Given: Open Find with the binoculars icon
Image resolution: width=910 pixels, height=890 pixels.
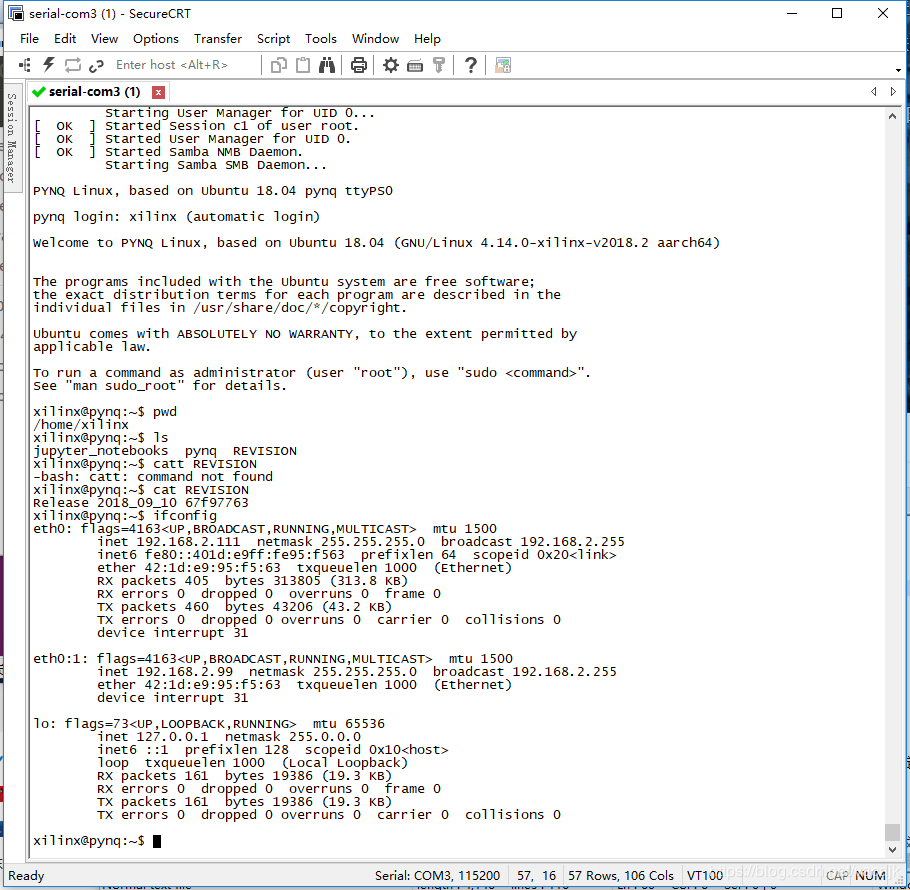Looking at the screenshot, I should point(327,65).
